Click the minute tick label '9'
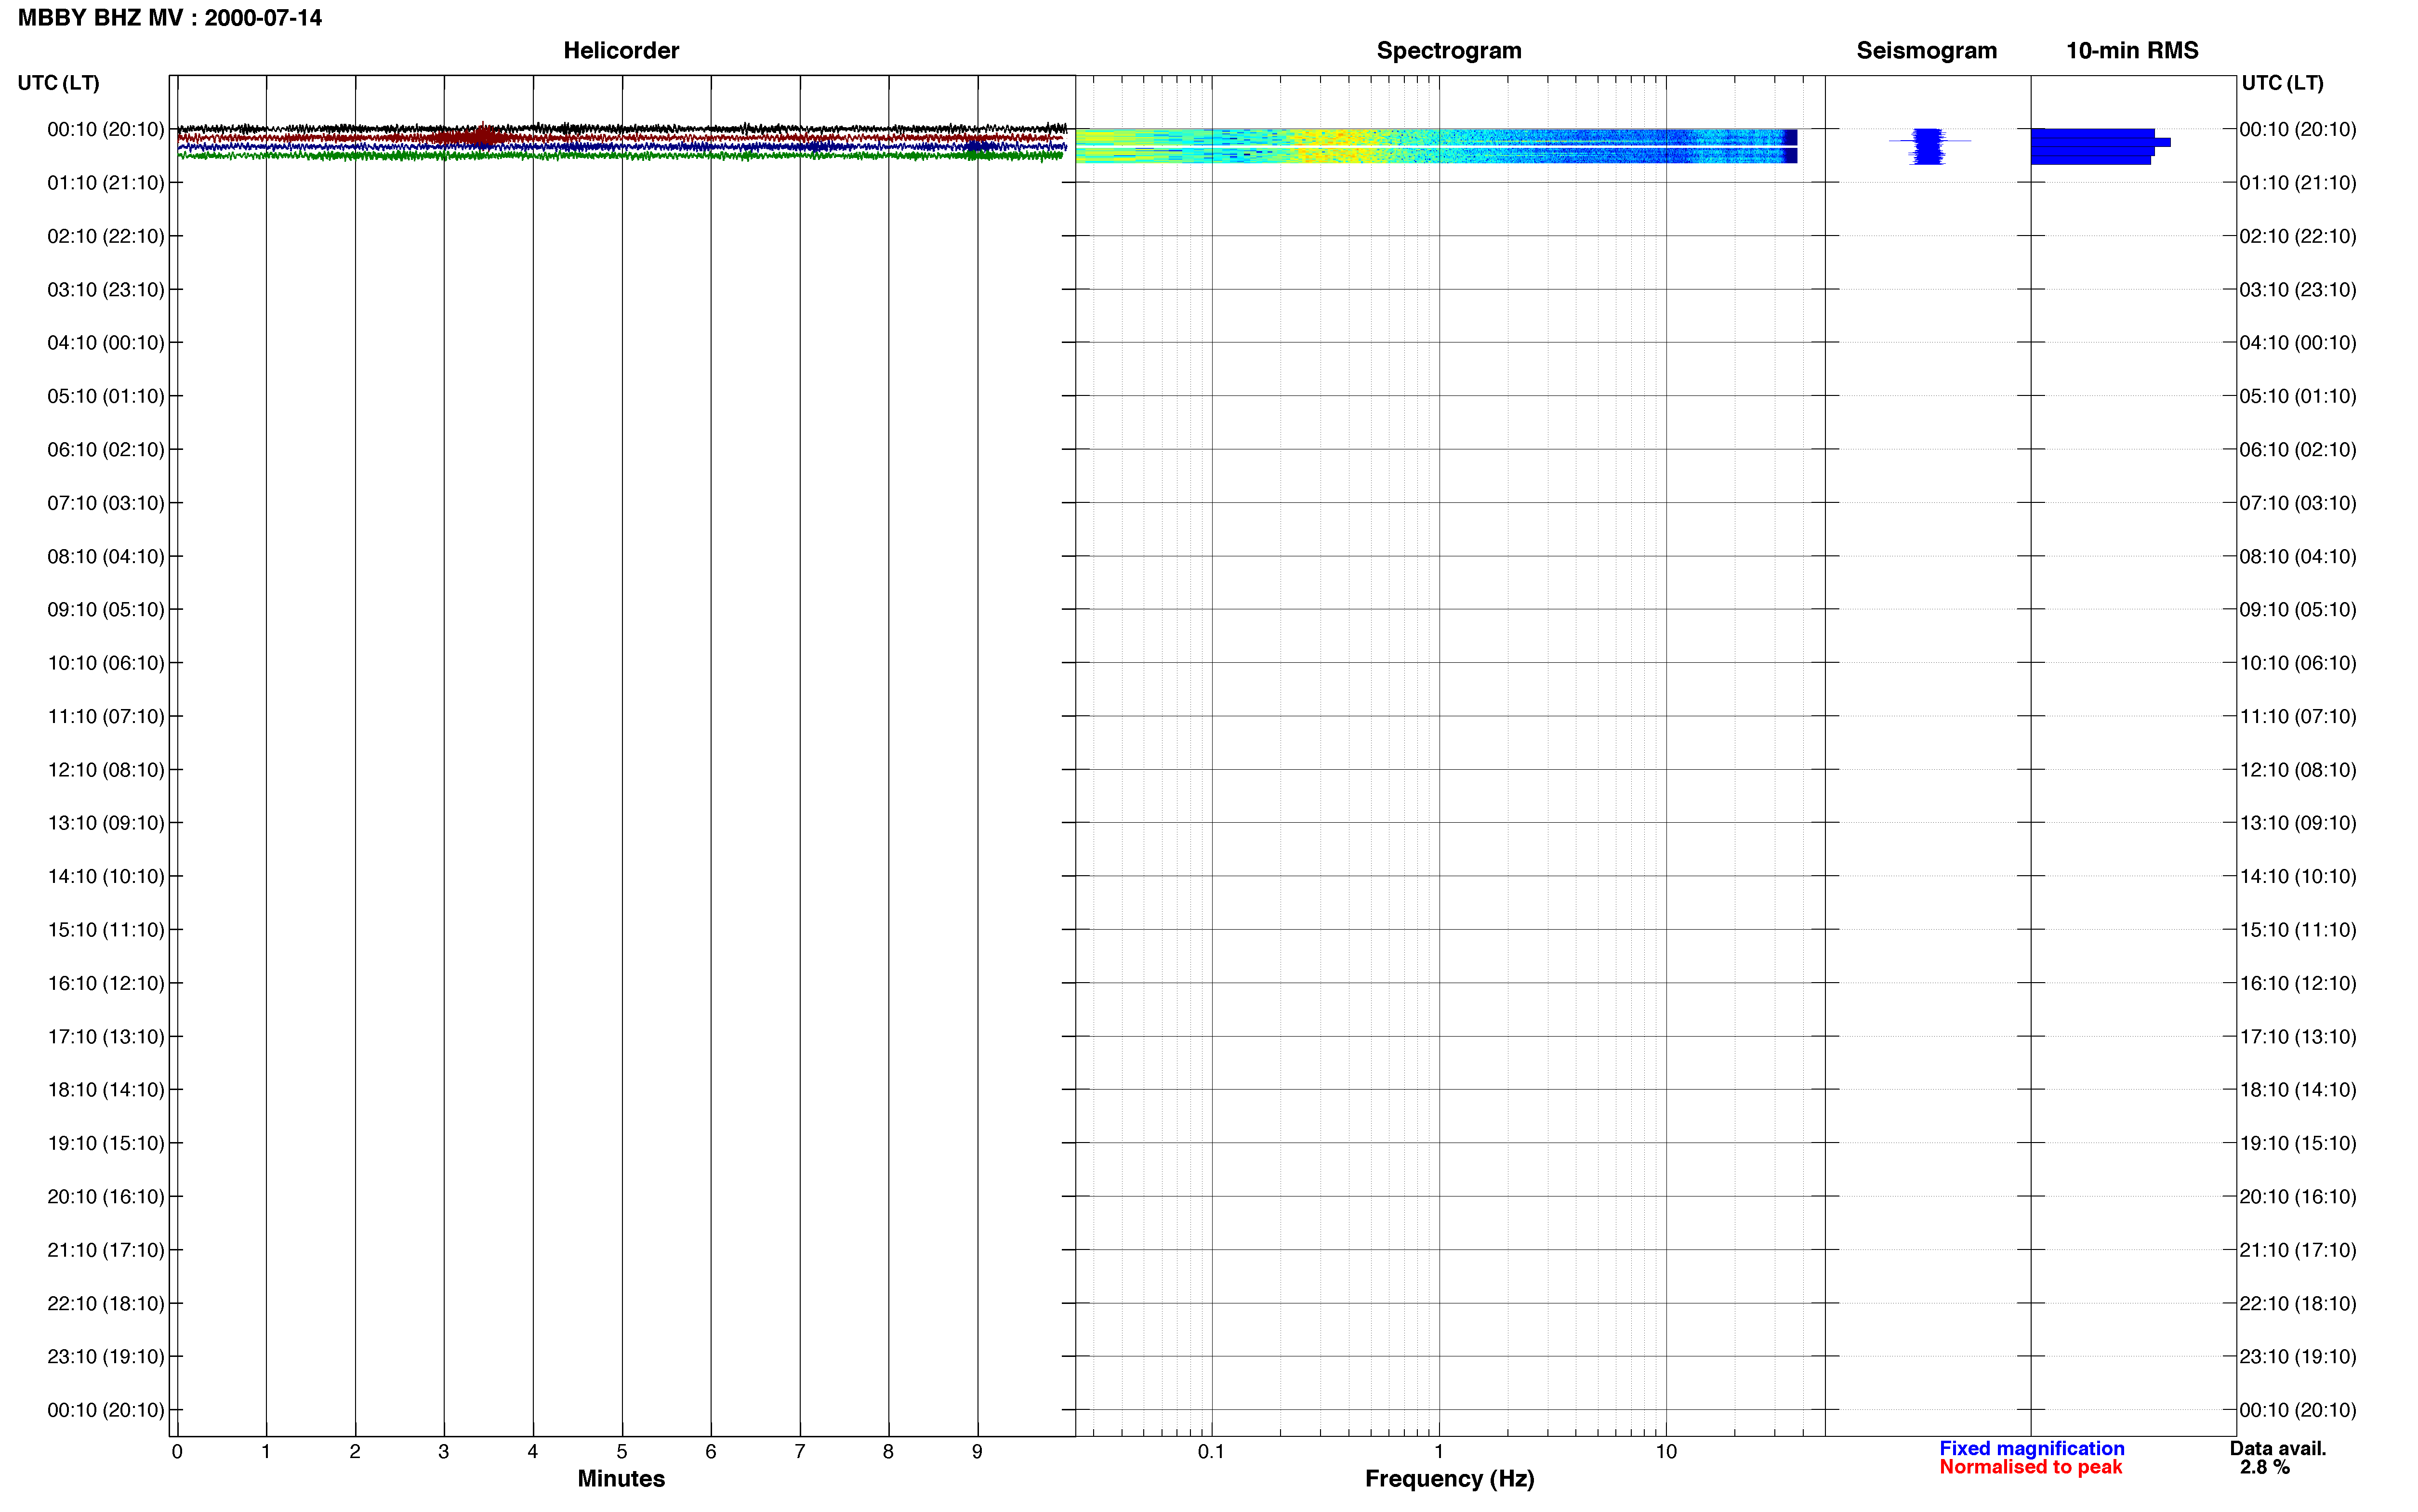This screenshot has height=1512, width=2418. [977, 1452]
